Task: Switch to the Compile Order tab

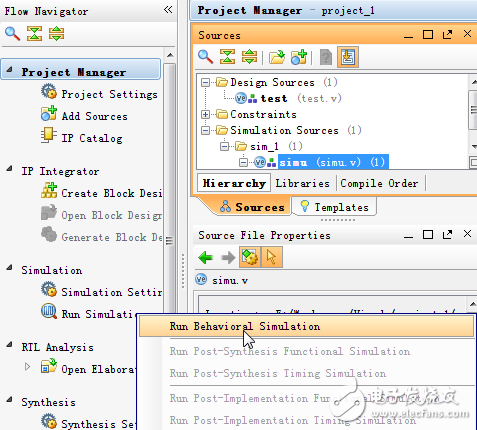Action: pos(379,183)
